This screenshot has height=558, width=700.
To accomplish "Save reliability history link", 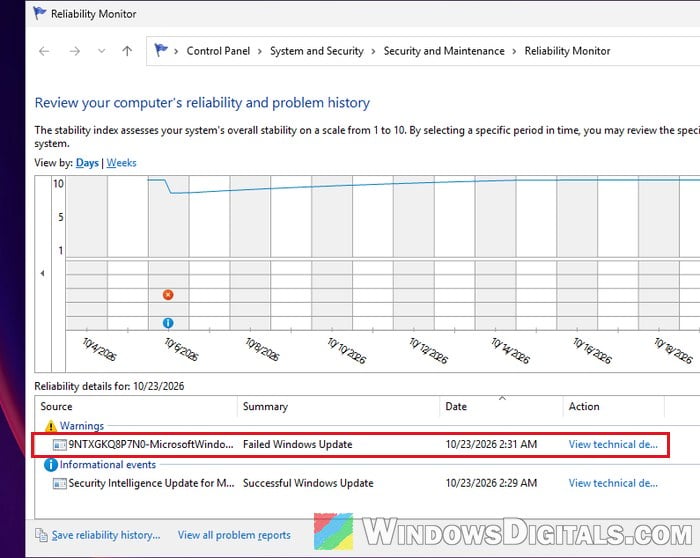I will coord(106,535).
